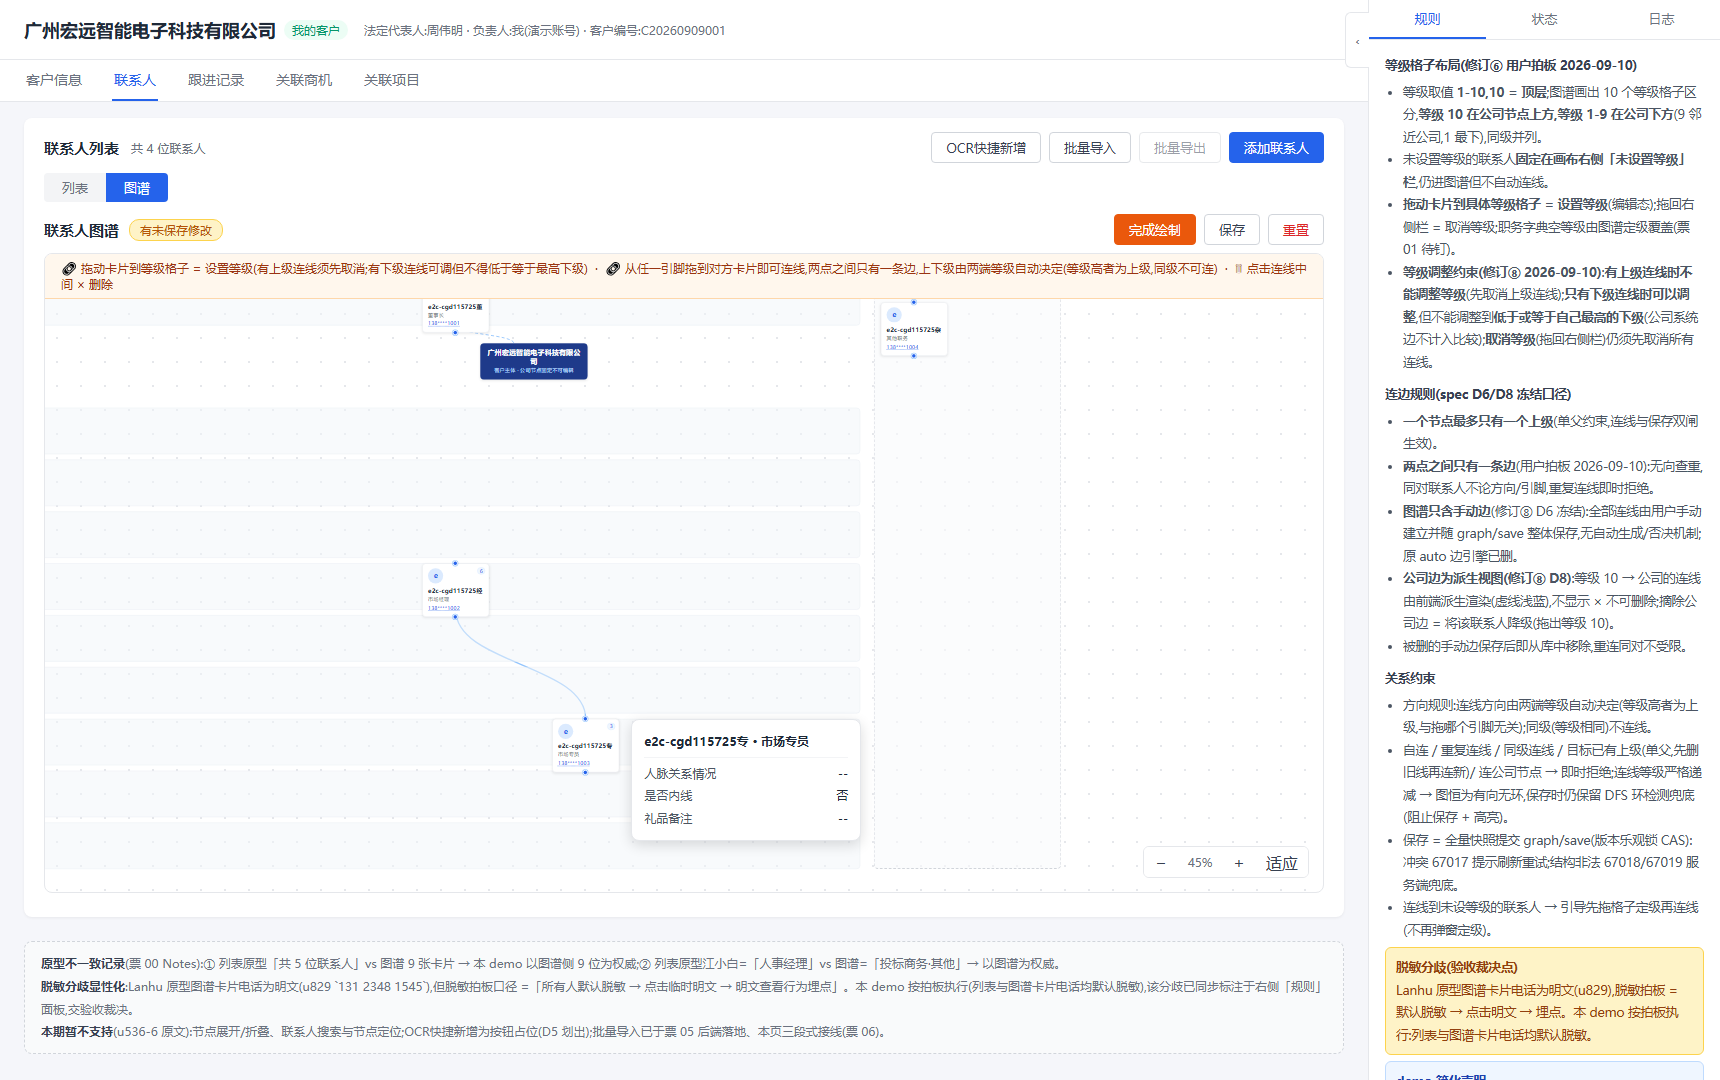Click the 适应 fit-view button

click(1281, 863)
